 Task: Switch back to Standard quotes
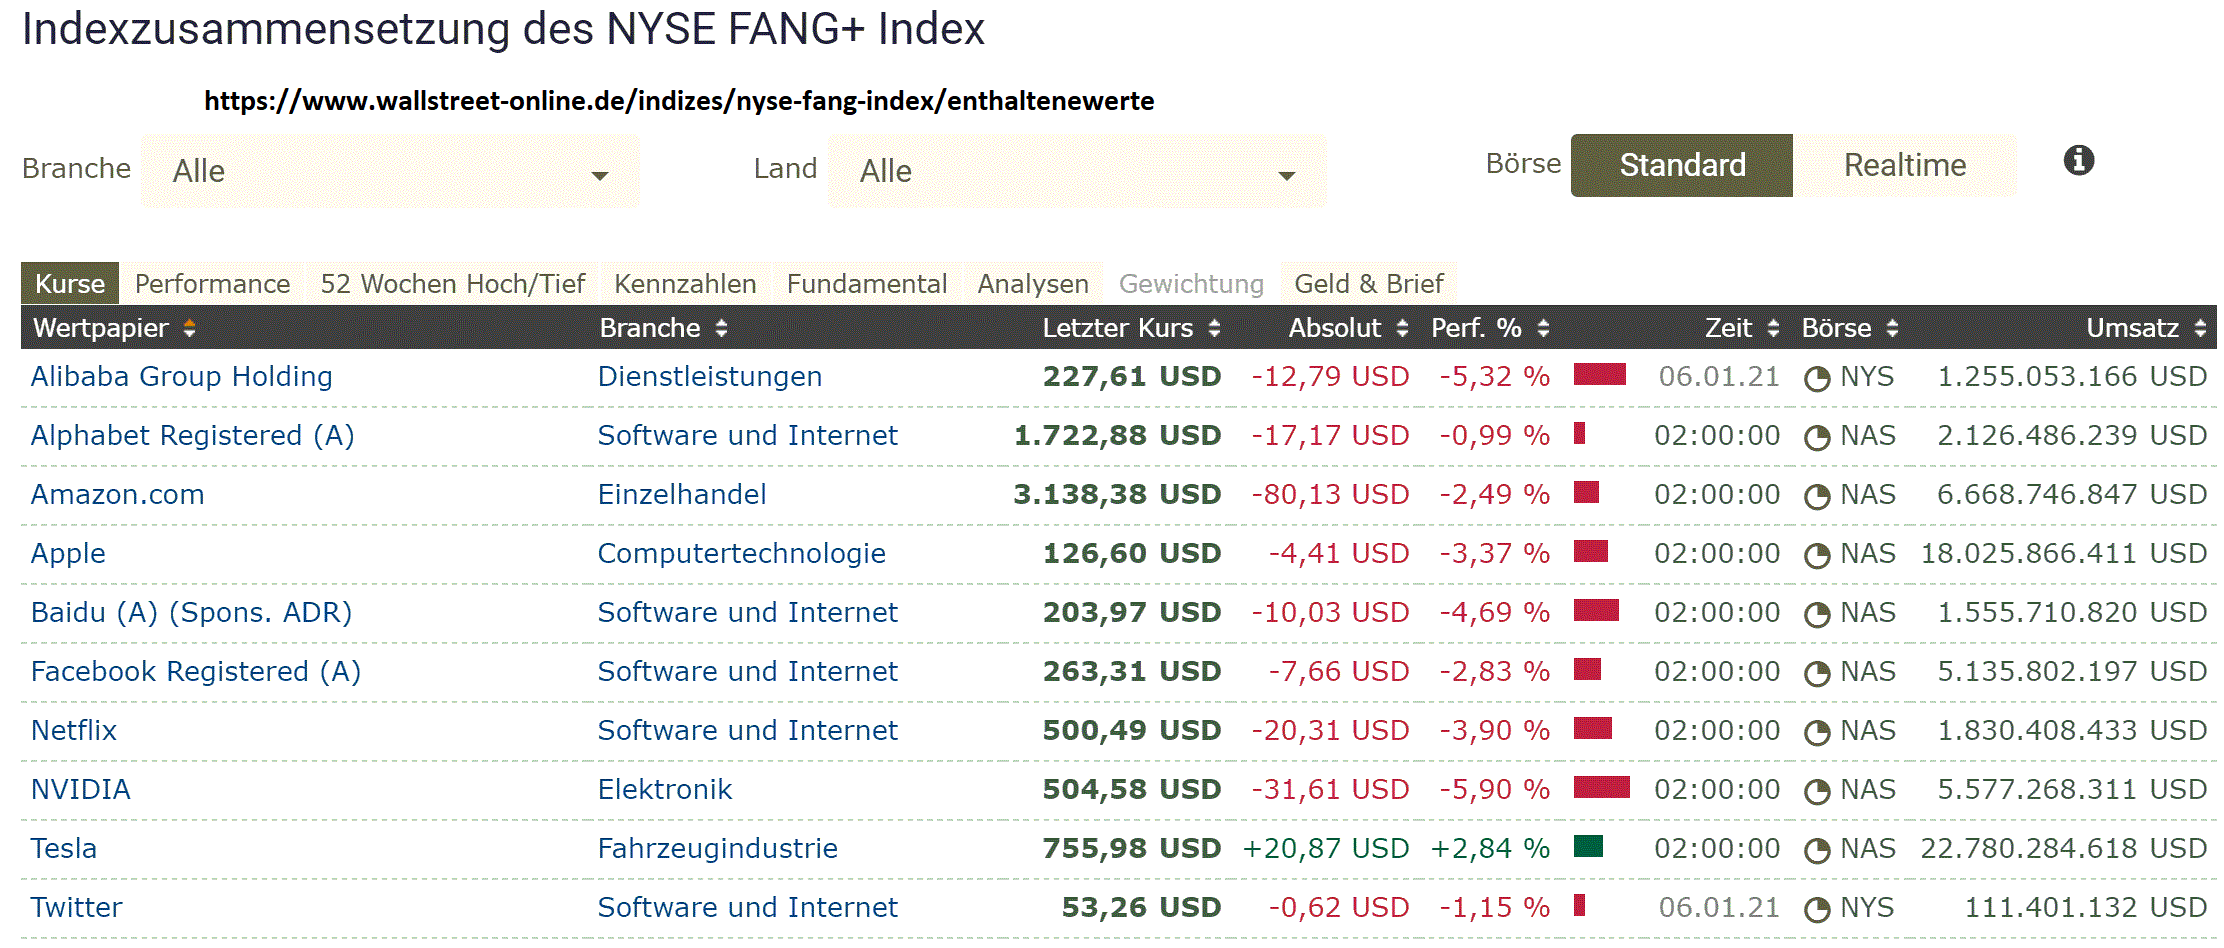point(1681,165)
